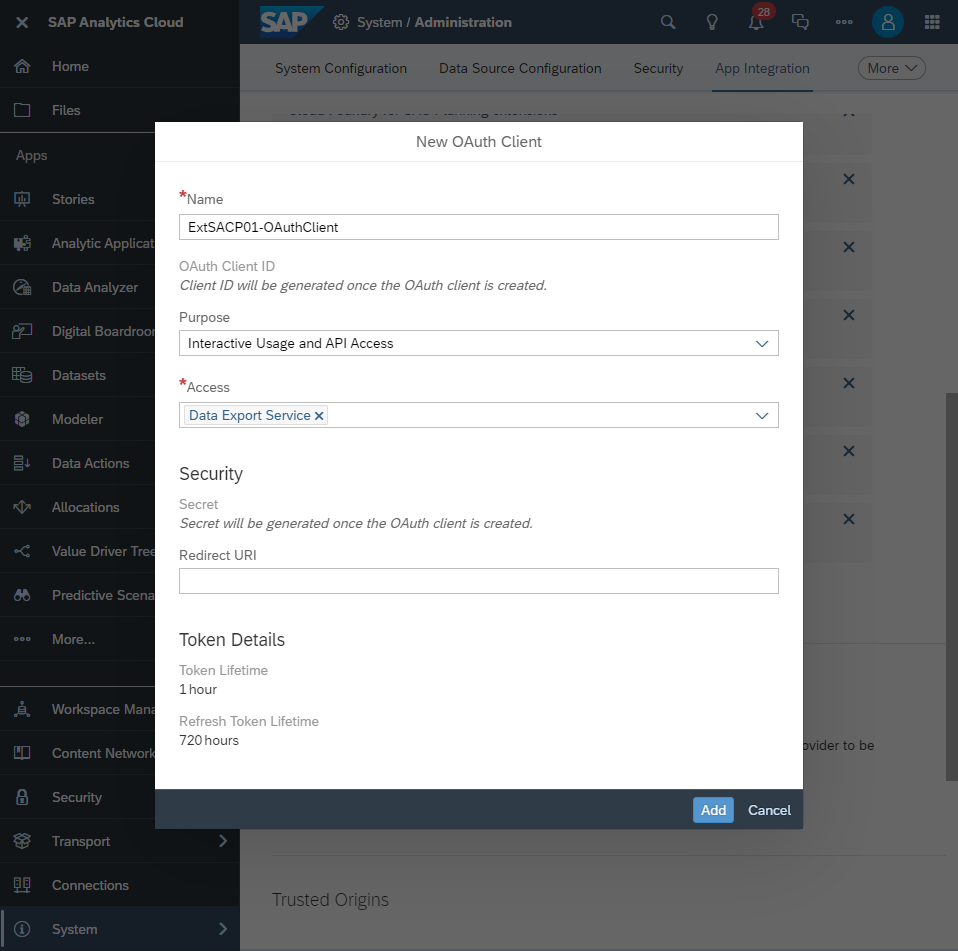Expand the Transport submenu chevron
Viewport: 958px width, 951px height.
tap(223, 841)
